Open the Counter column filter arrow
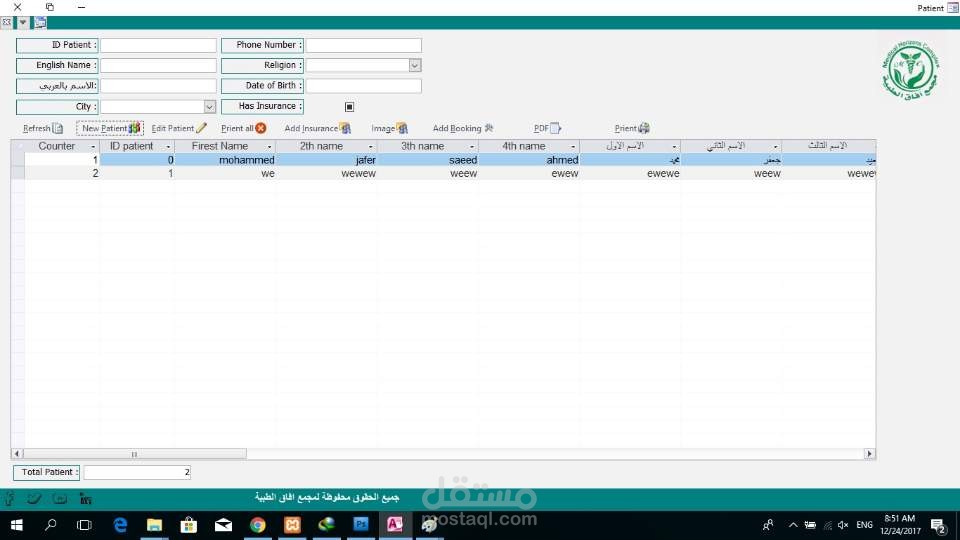 pyautogui.click(x=93, y=147)
